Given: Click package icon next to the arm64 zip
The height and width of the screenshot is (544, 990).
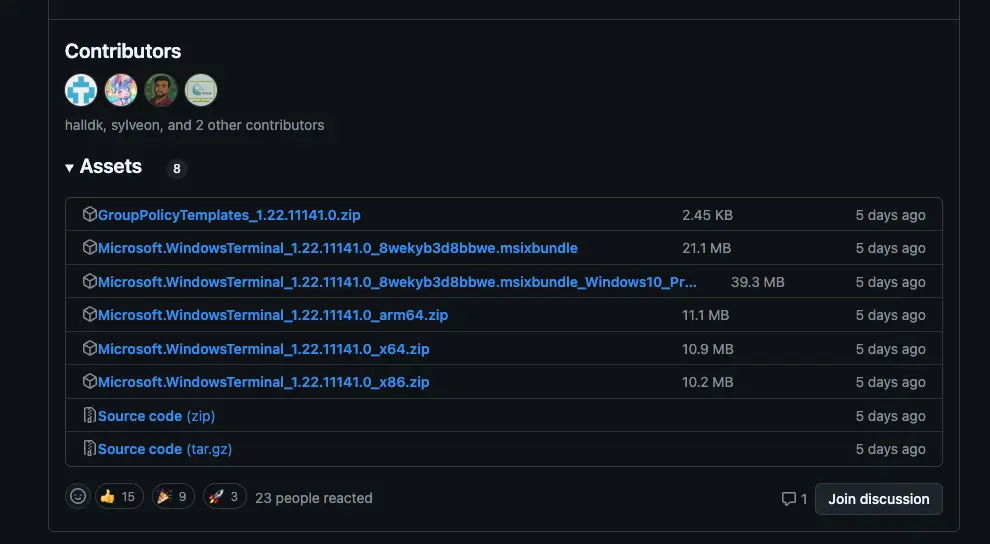Looking at the screenshot, I should [x=89, y=315].
